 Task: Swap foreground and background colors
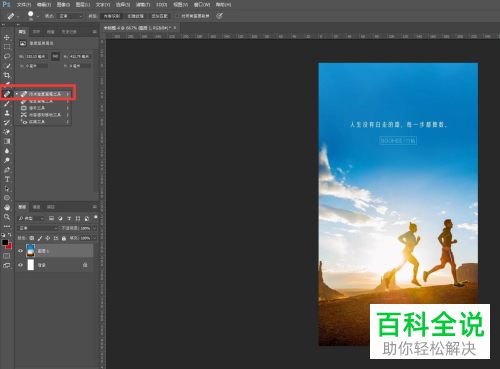pos(10,235)
